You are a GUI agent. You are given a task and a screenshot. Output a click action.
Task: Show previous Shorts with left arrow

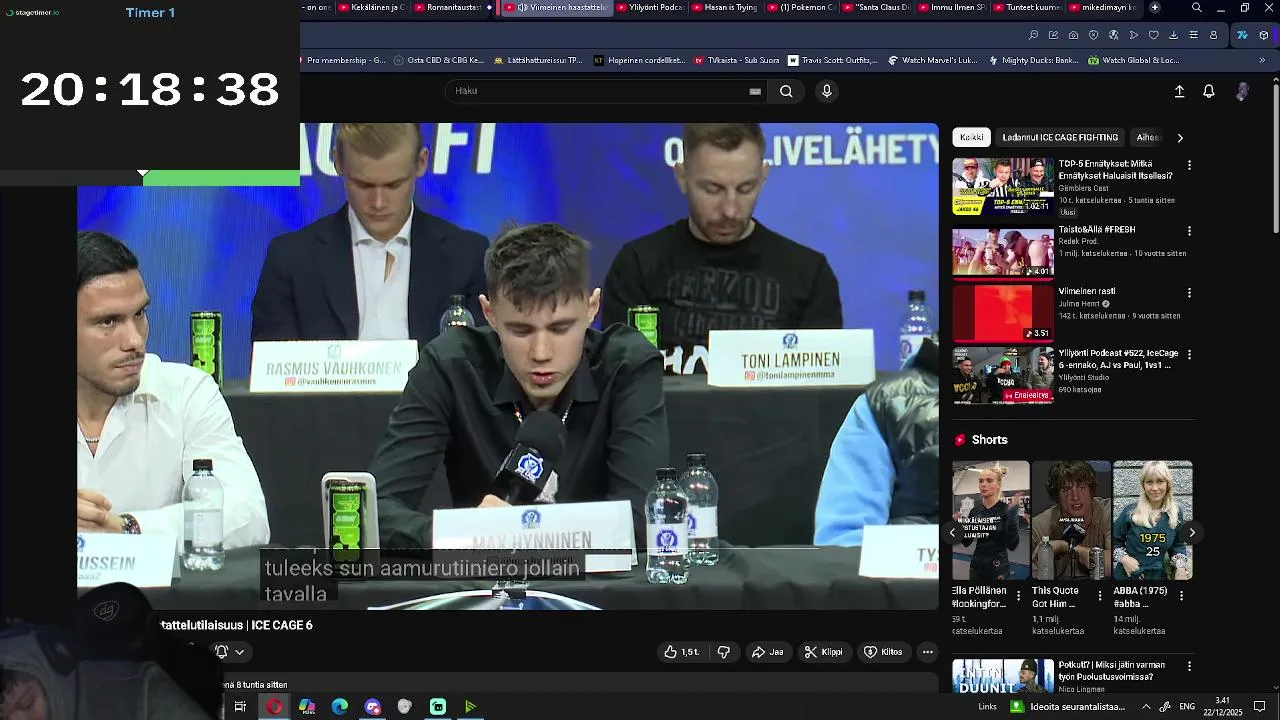click(x=952, y=533)
